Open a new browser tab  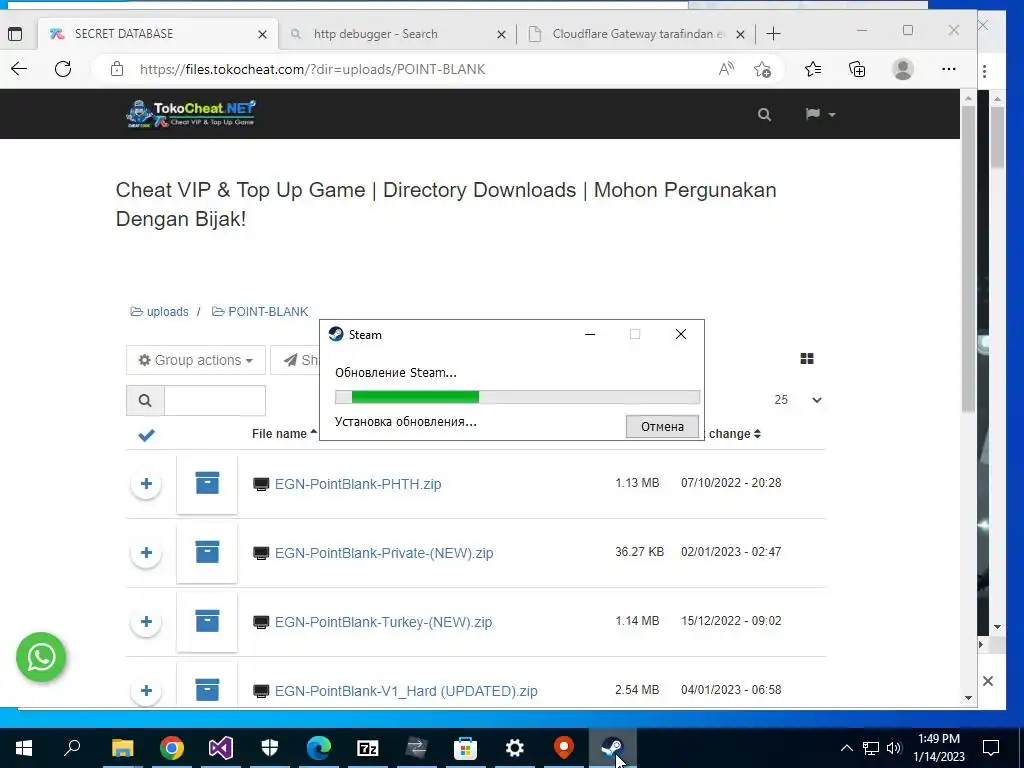click(773, 34)
